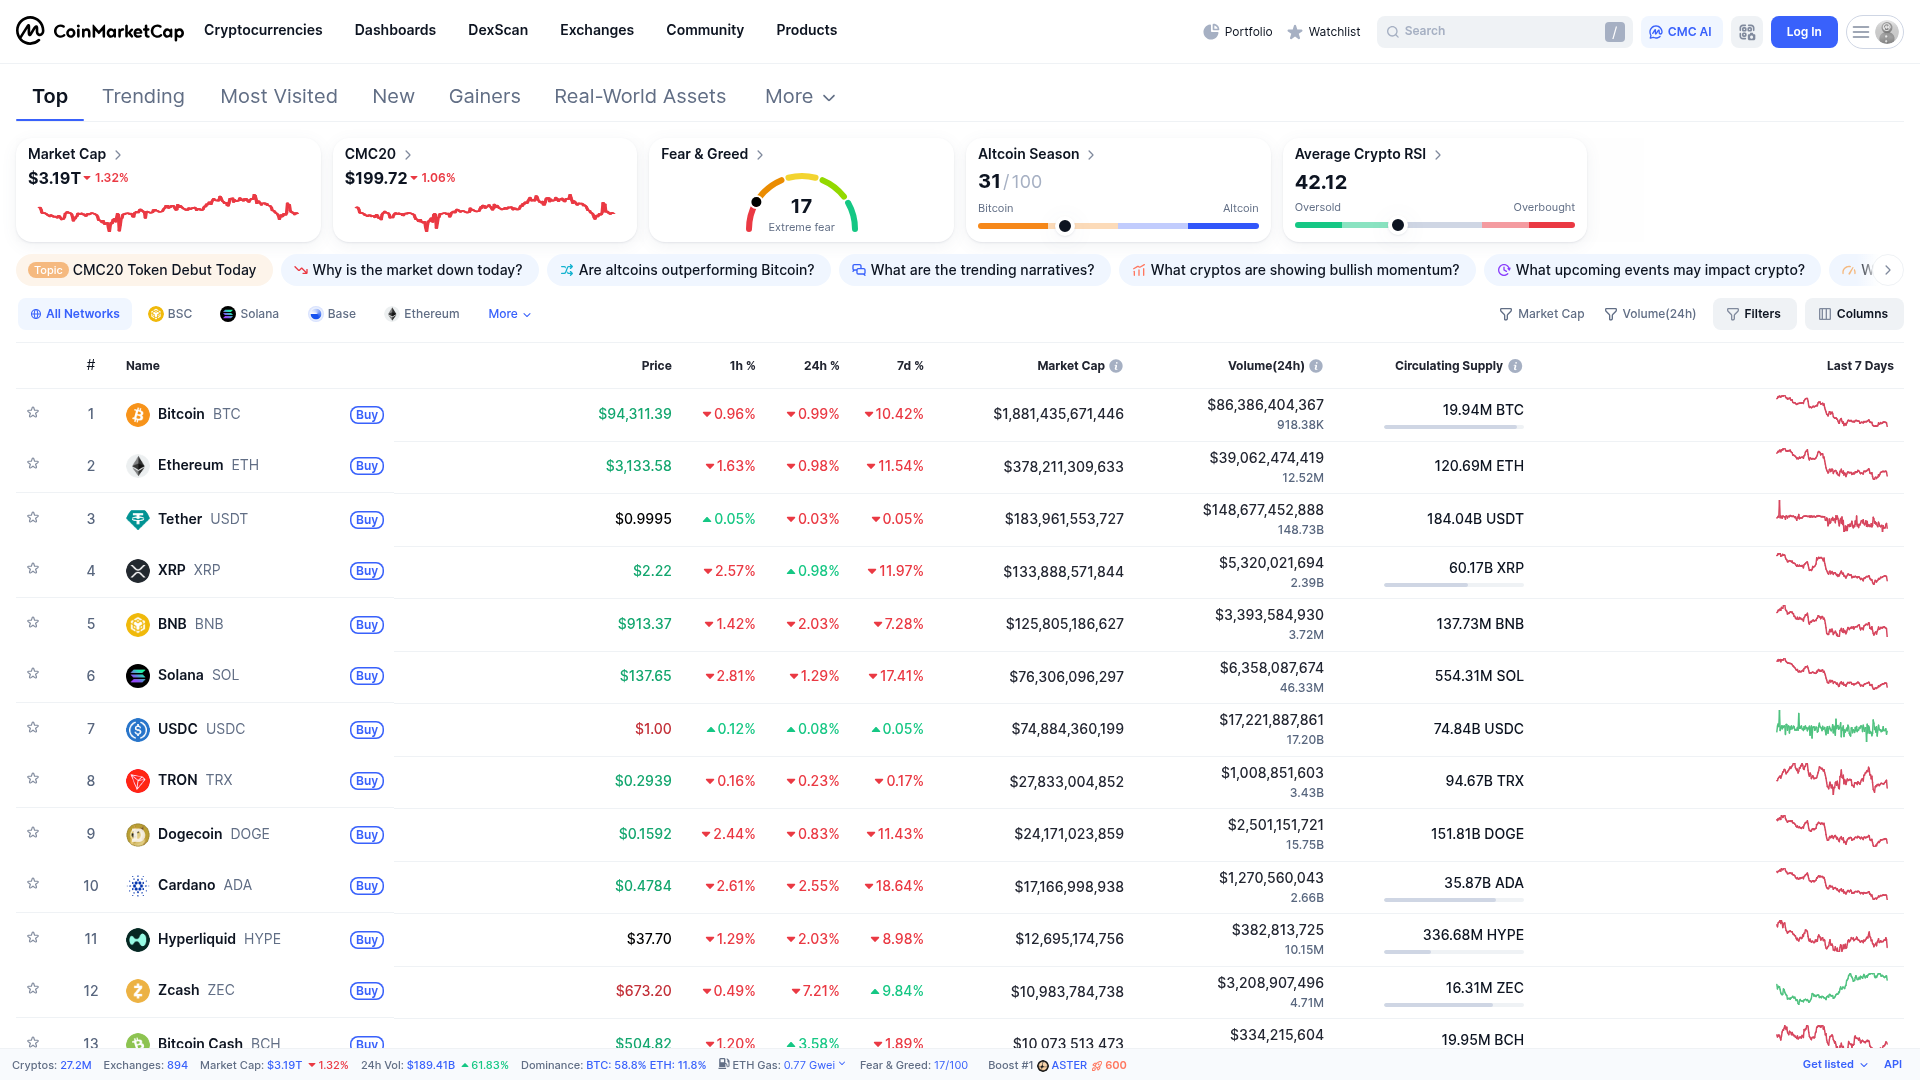Select the Base network filter
The width and height of the screenshot is (1920, 1080).
click(x=332, y=314)
